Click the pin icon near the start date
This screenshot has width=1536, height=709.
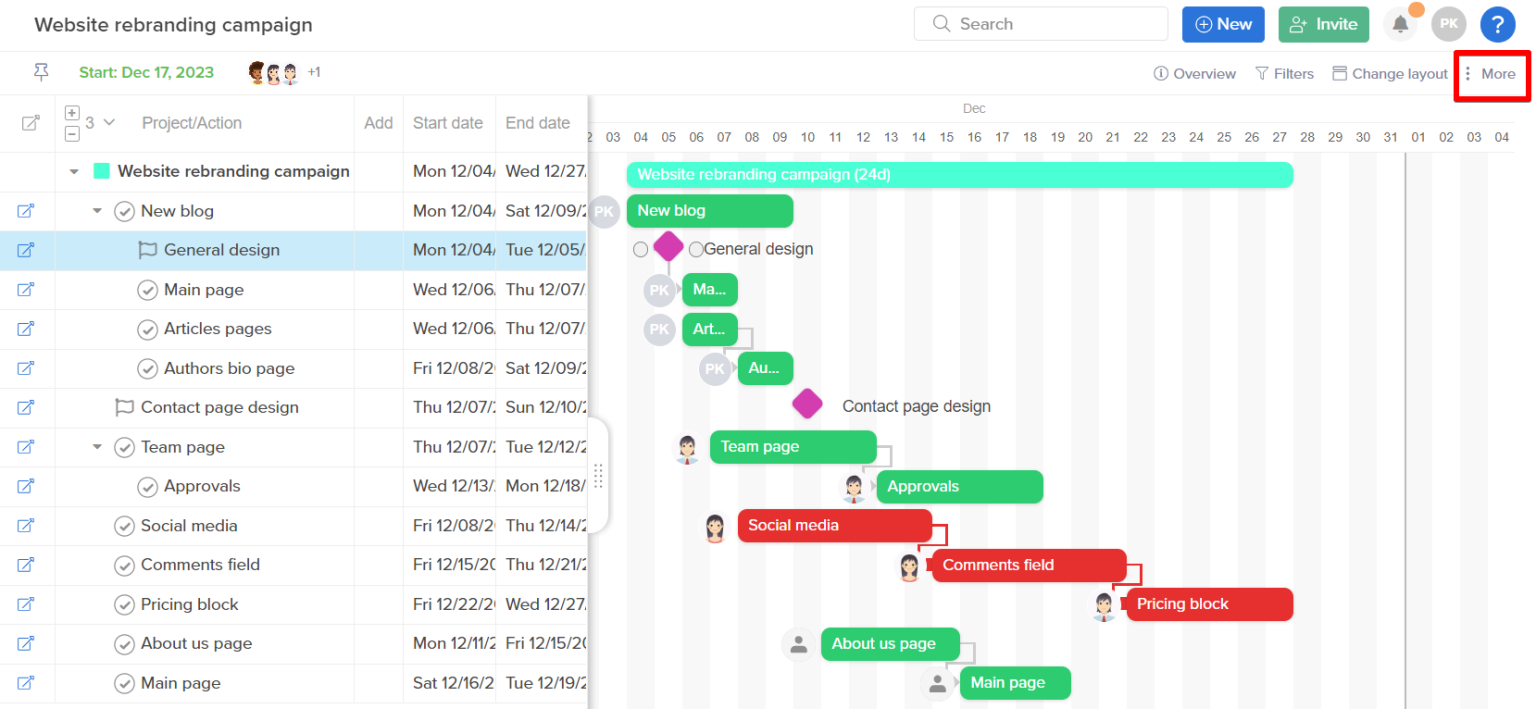tap(40, 72)
